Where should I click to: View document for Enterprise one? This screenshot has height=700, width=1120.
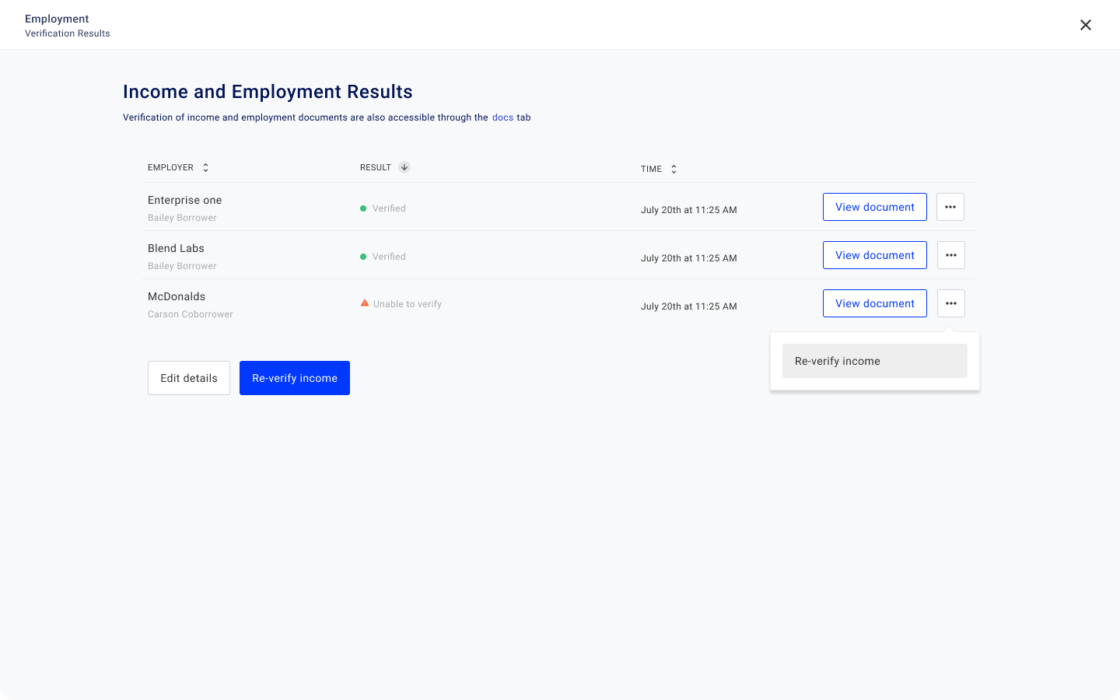click(x=874, y=207)
